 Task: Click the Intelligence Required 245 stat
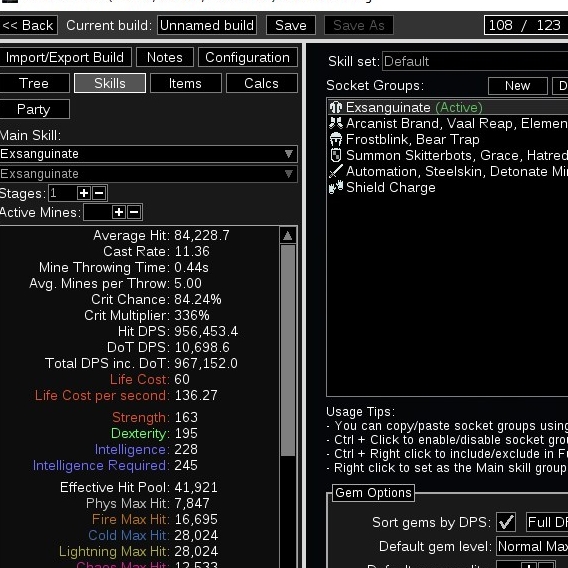click(x=115, y=465)
